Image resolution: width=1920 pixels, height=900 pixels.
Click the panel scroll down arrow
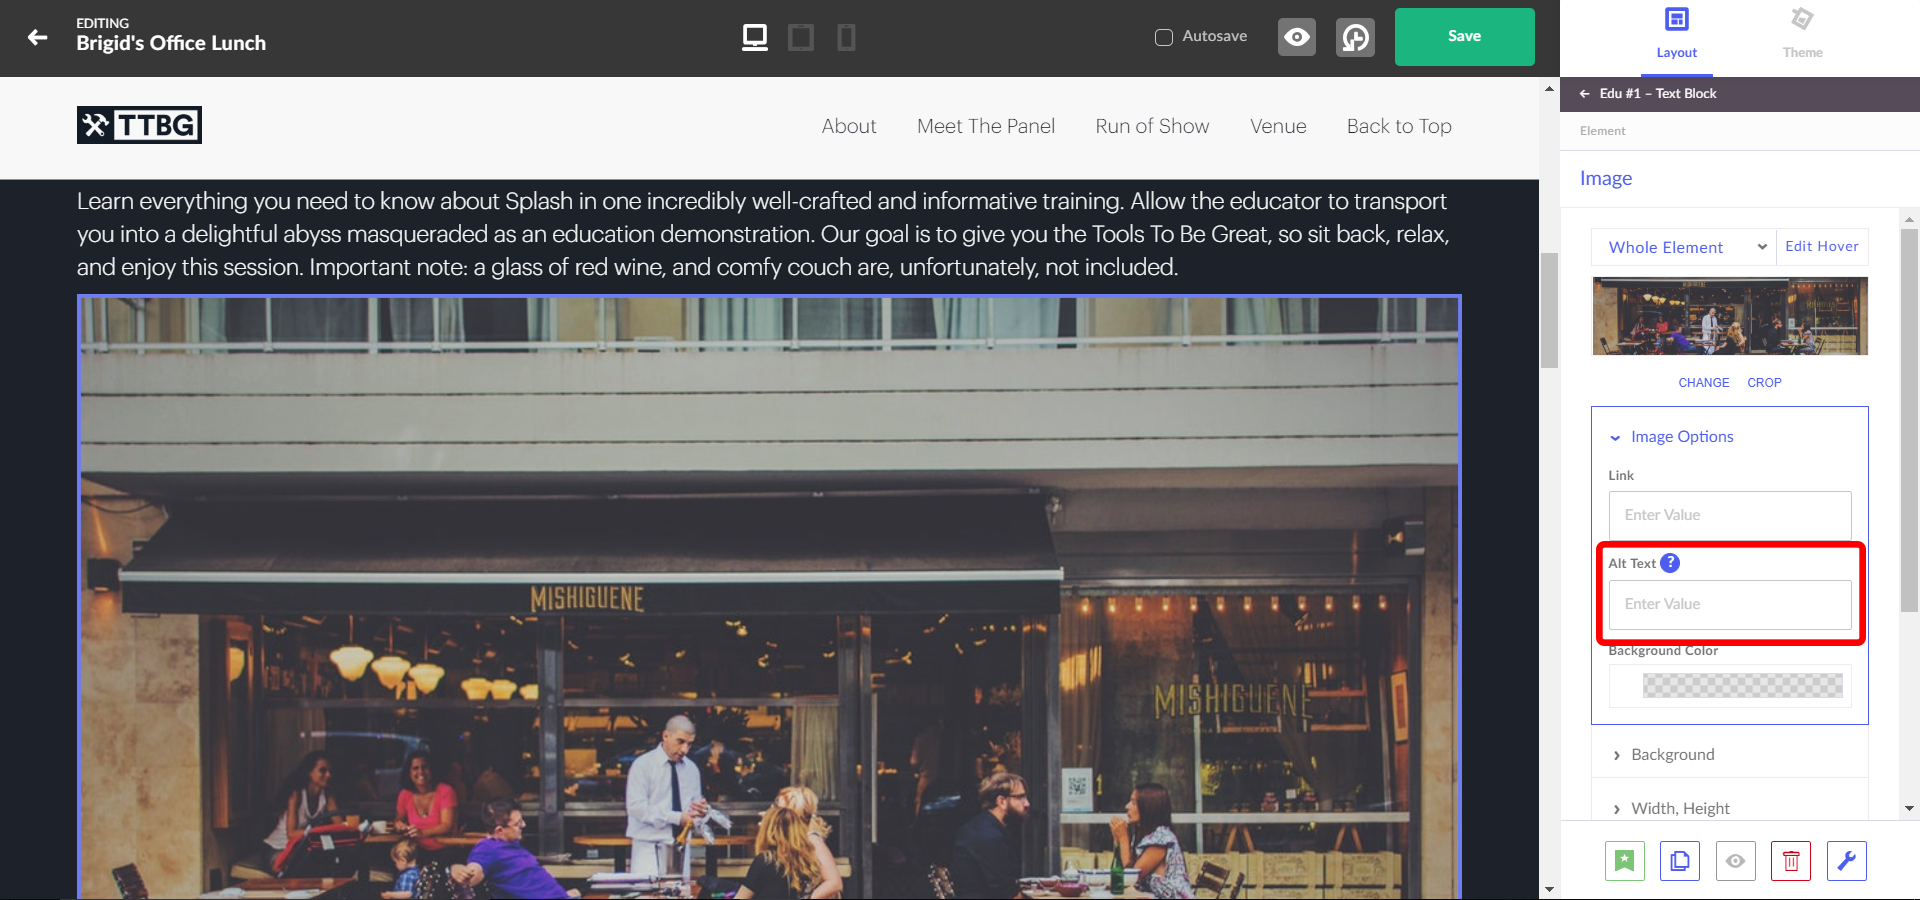click(1909, 808)
